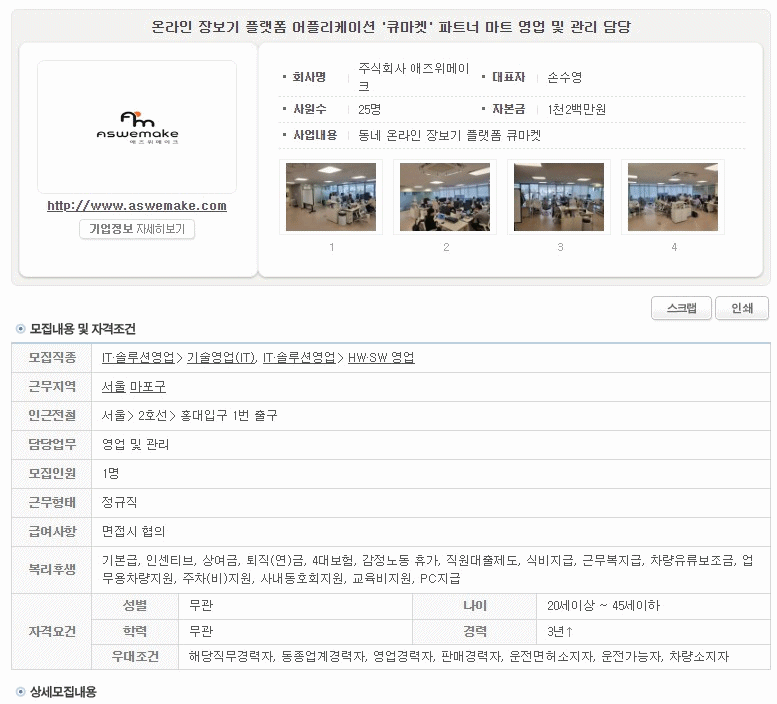
Task: Click capital value 1천2백만원
Action: [576, 109]
